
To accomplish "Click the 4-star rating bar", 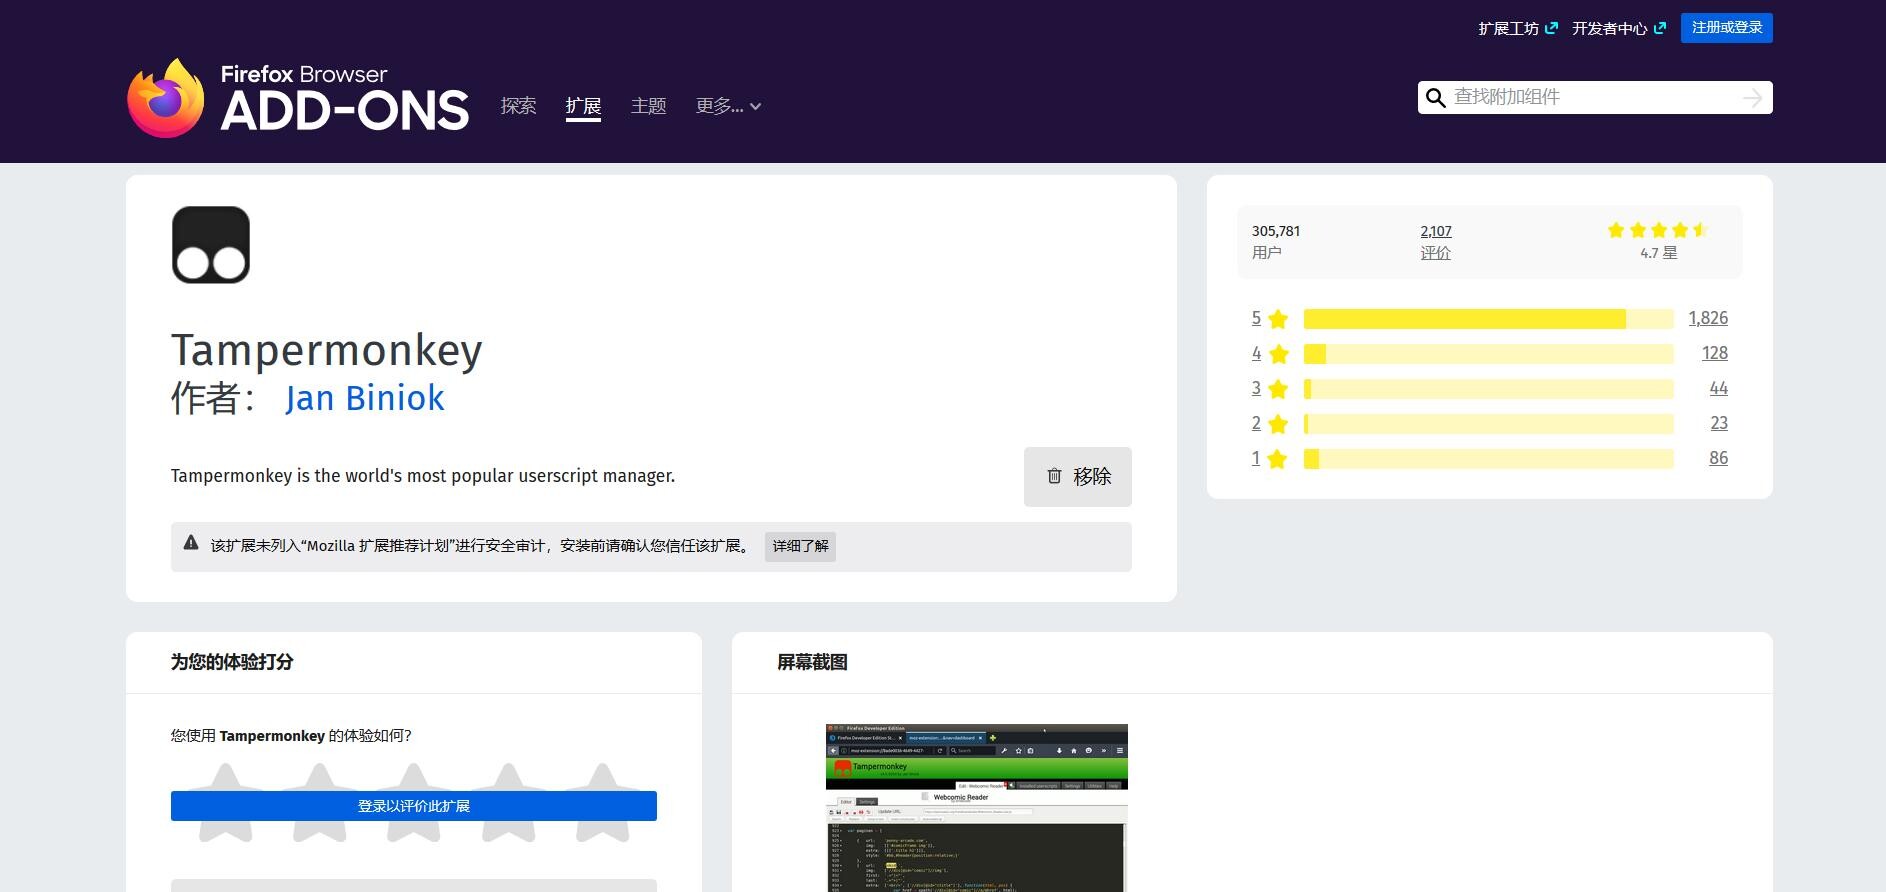I will pyautogui.click(x=1488, y=354).
